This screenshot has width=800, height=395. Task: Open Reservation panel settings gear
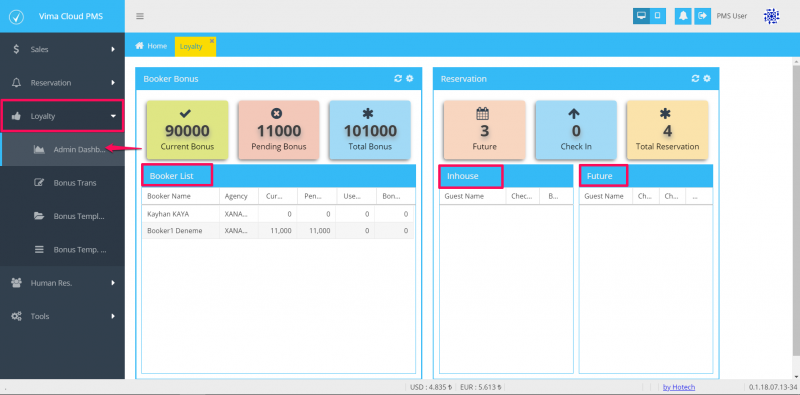point(707,79)
